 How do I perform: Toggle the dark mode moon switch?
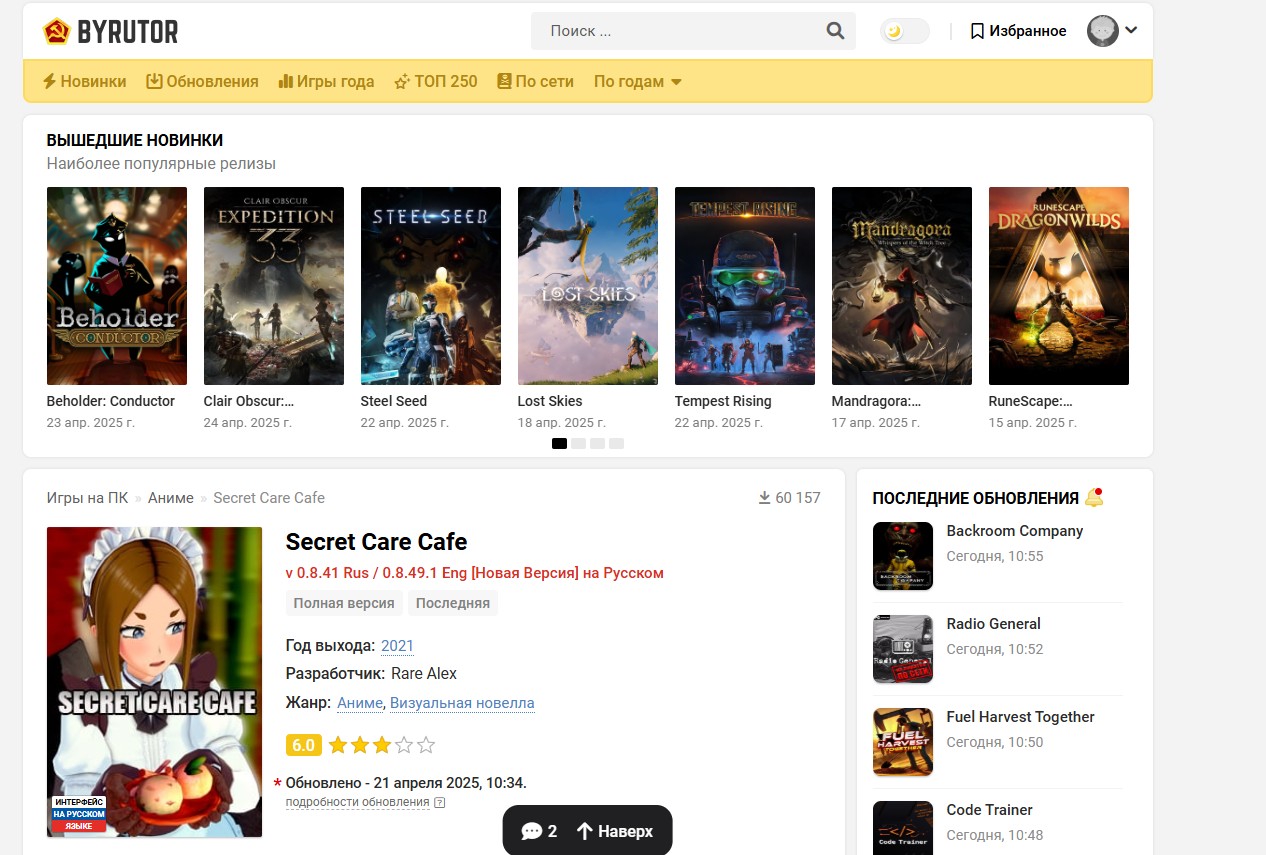(x=904, y=31)
